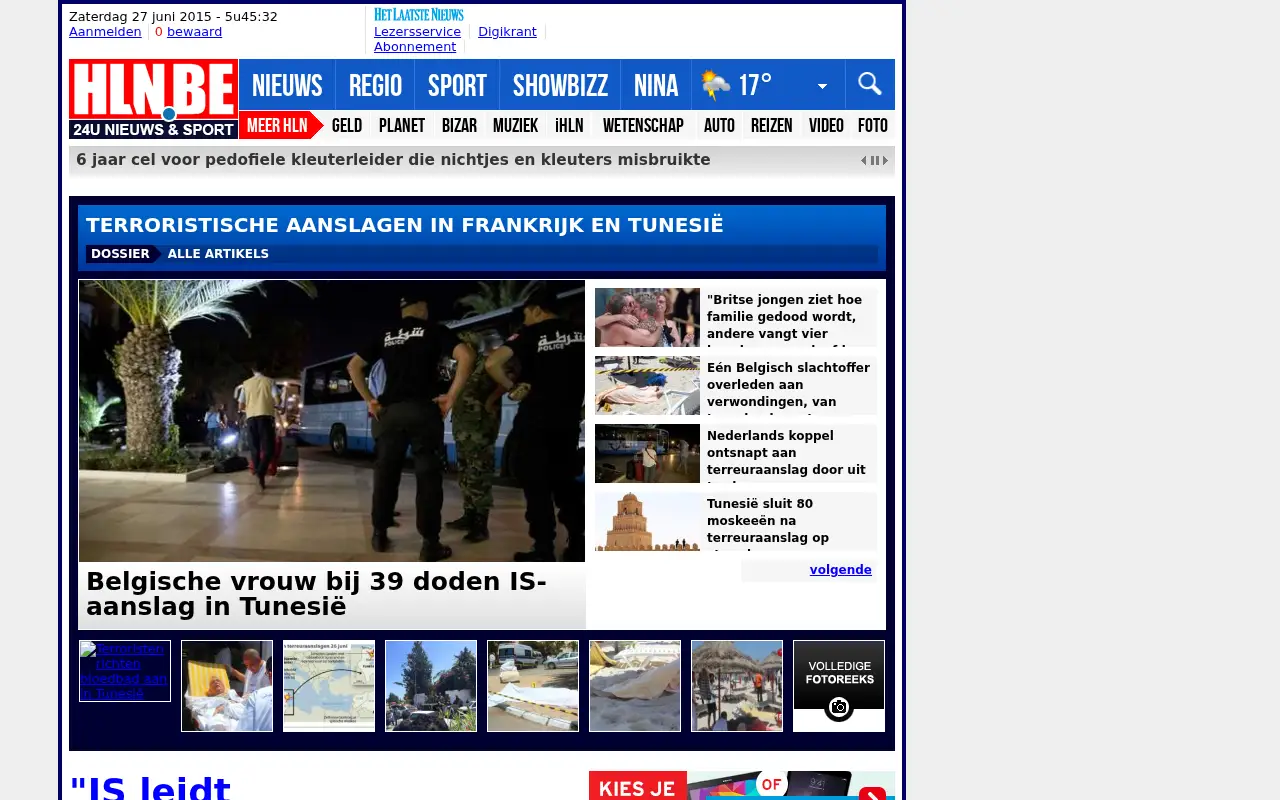Viewport: 1280px width, 800px height.
Task: Click mosque thumbnail beside Tunesië article
Action: pyautogui.click(x=647, y=521)
